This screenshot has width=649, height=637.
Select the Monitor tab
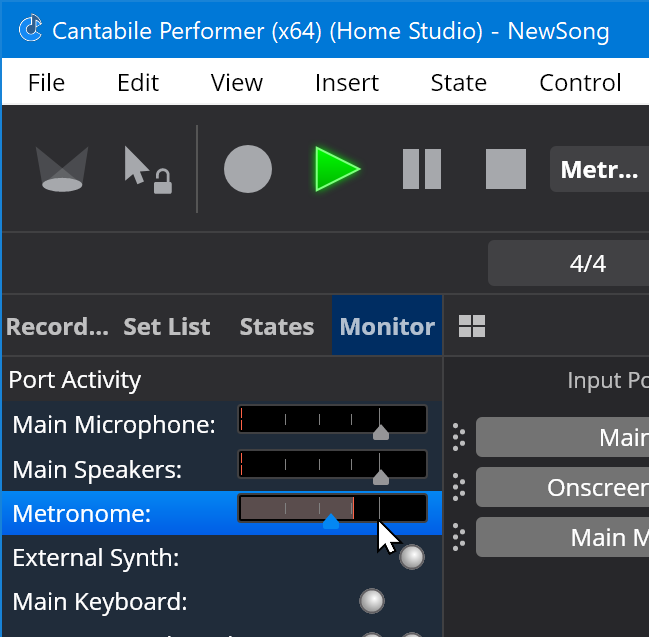click(387, 326)
